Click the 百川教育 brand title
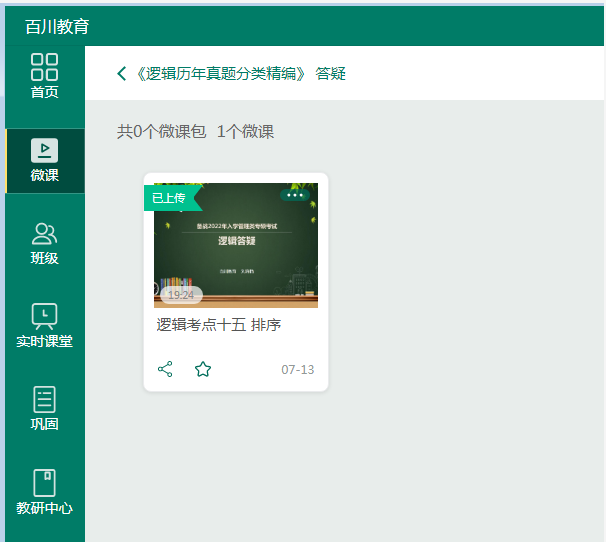Viewport: 606px width, 542px height. pos(58,27)
